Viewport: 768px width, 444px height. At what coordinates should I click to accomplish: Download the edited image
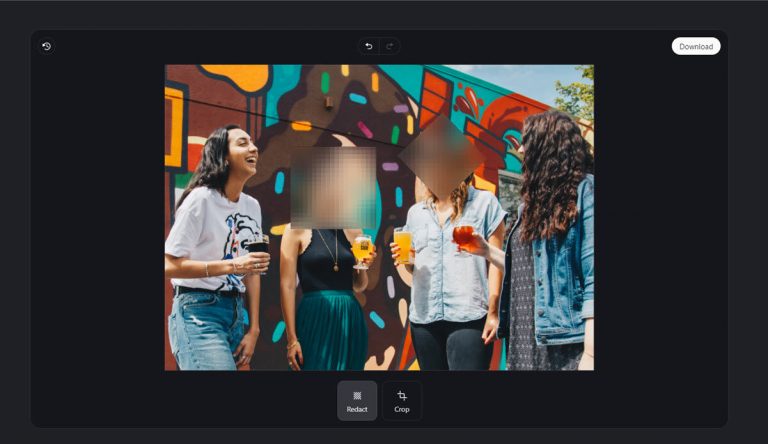695,46
